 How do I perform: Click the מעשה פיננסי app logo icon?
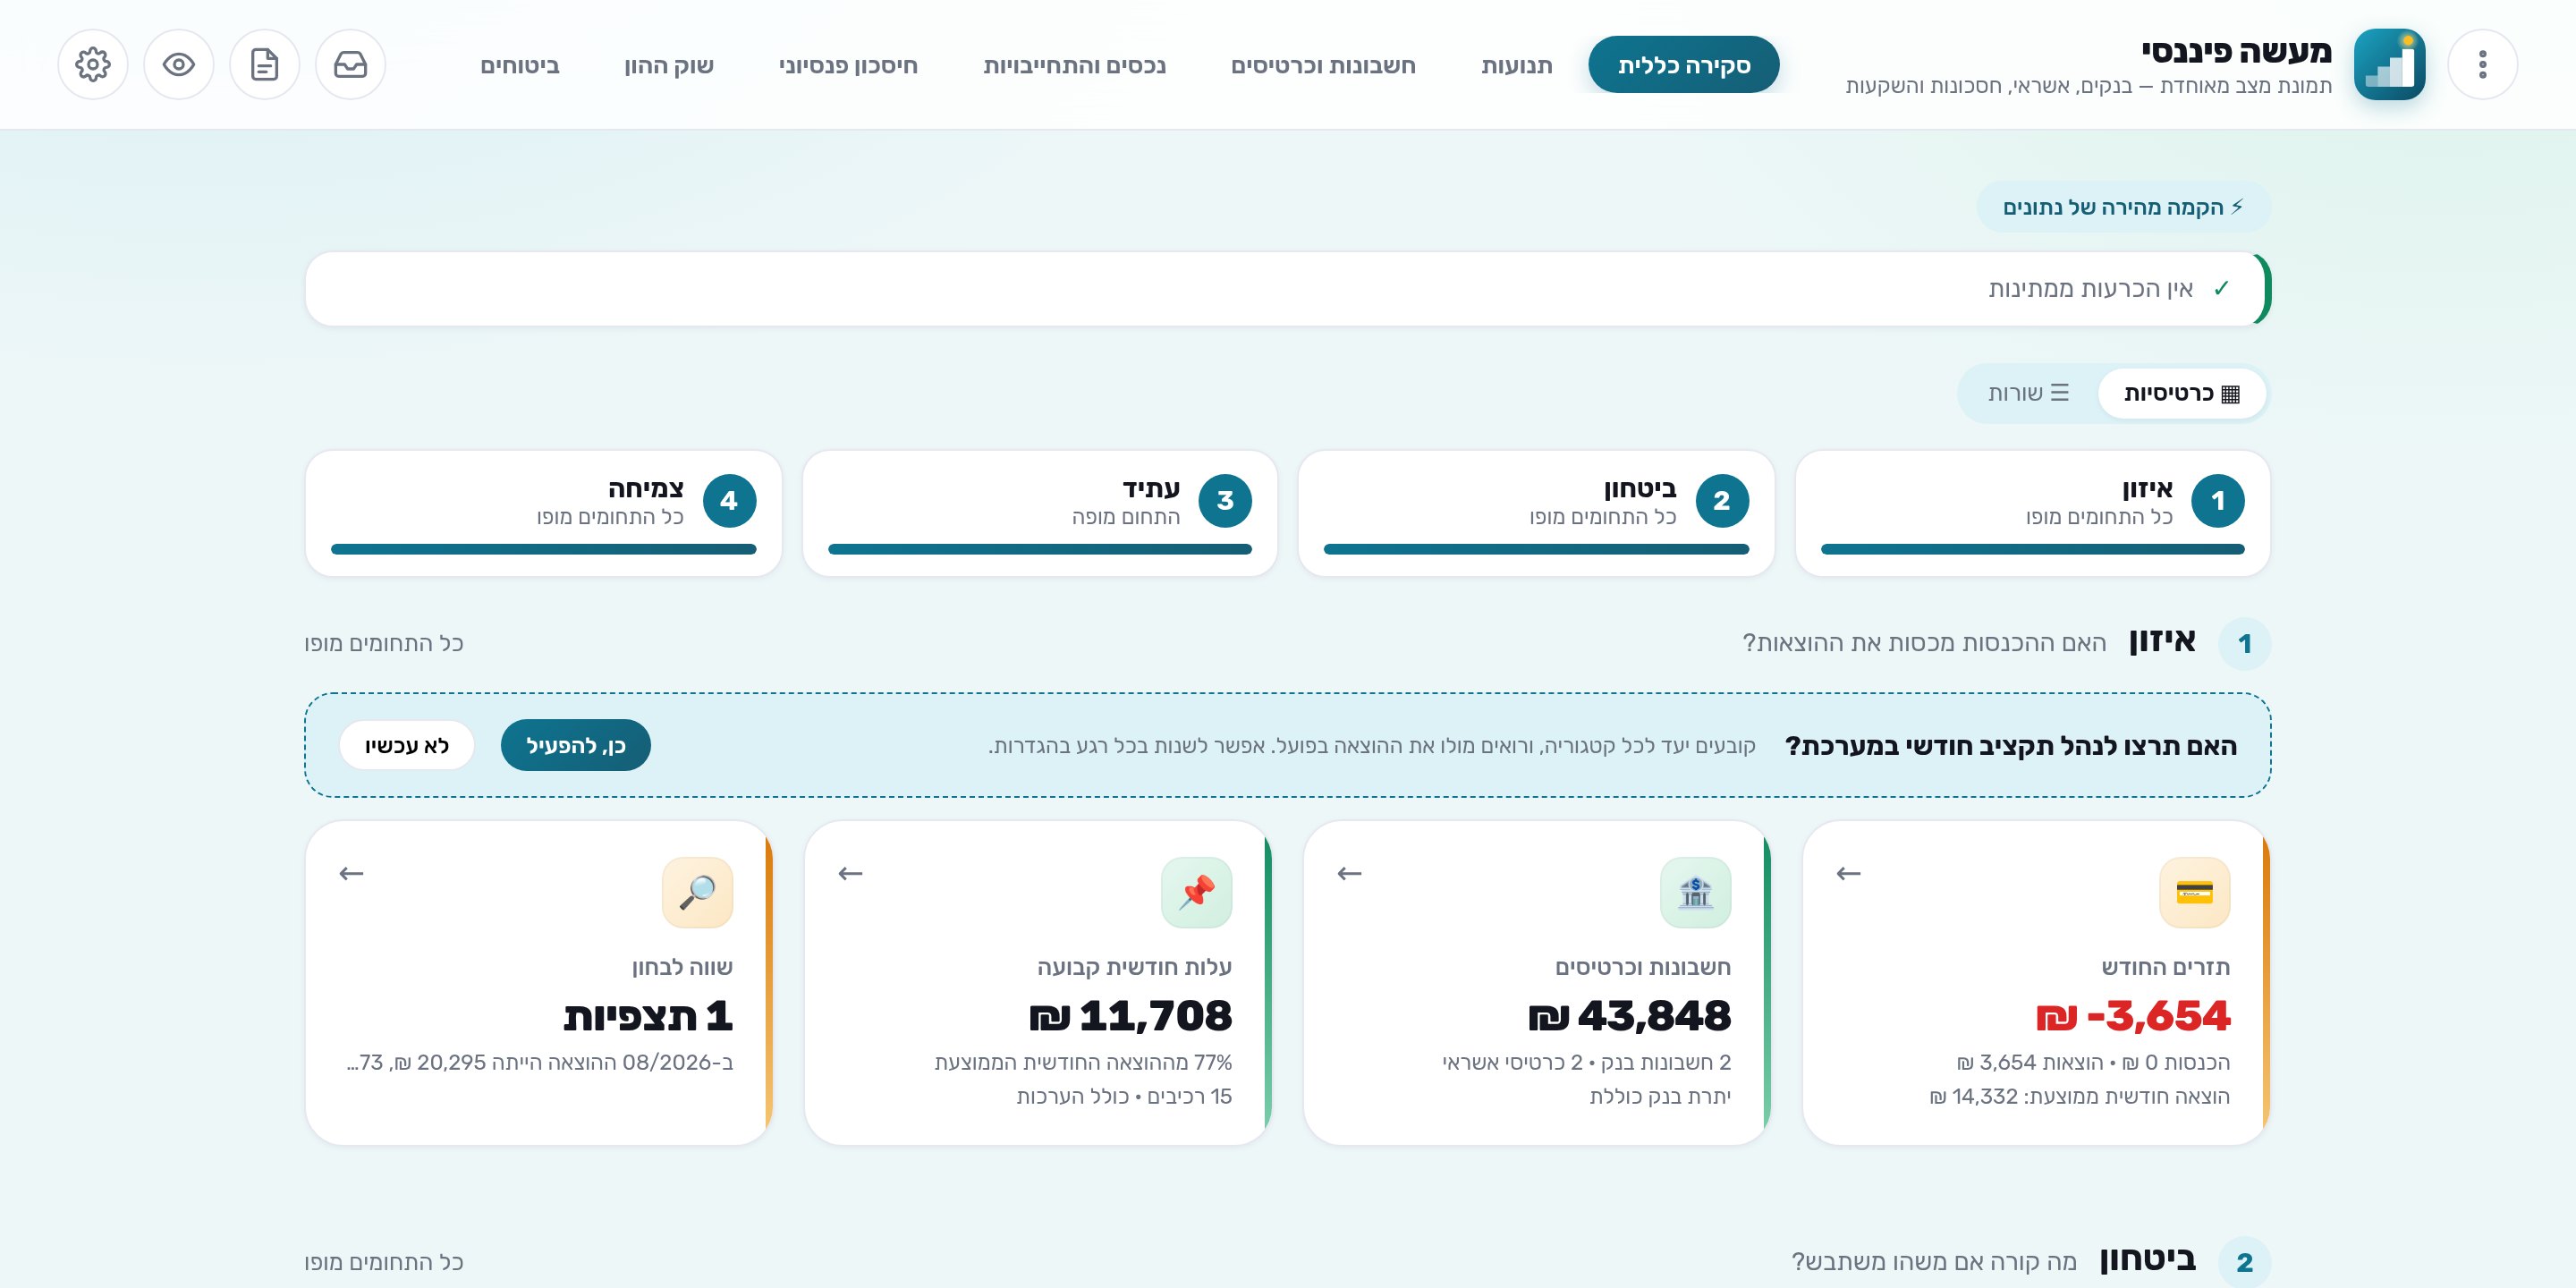coord(2389,65)
